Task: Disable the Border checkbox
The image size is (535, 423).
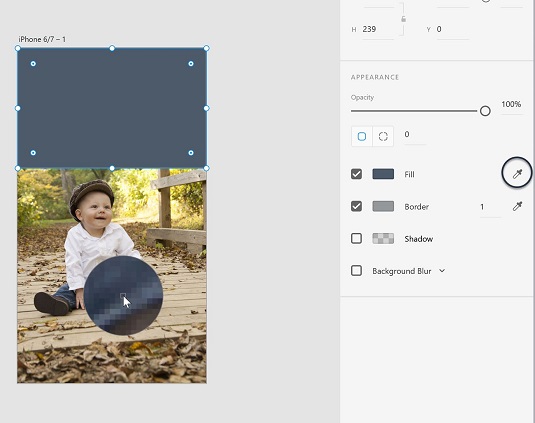Action: 357,206
